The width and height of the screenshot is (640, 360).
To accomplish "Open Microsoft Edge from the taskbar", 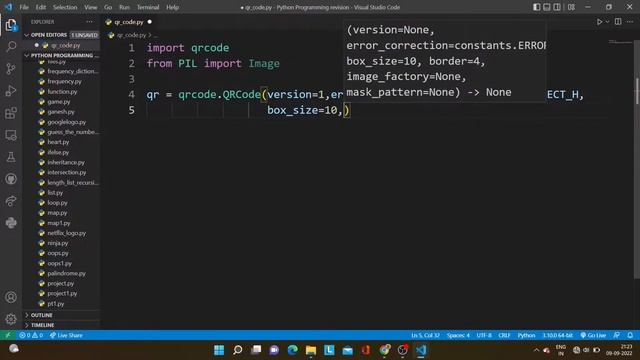I will pos(293,350).
